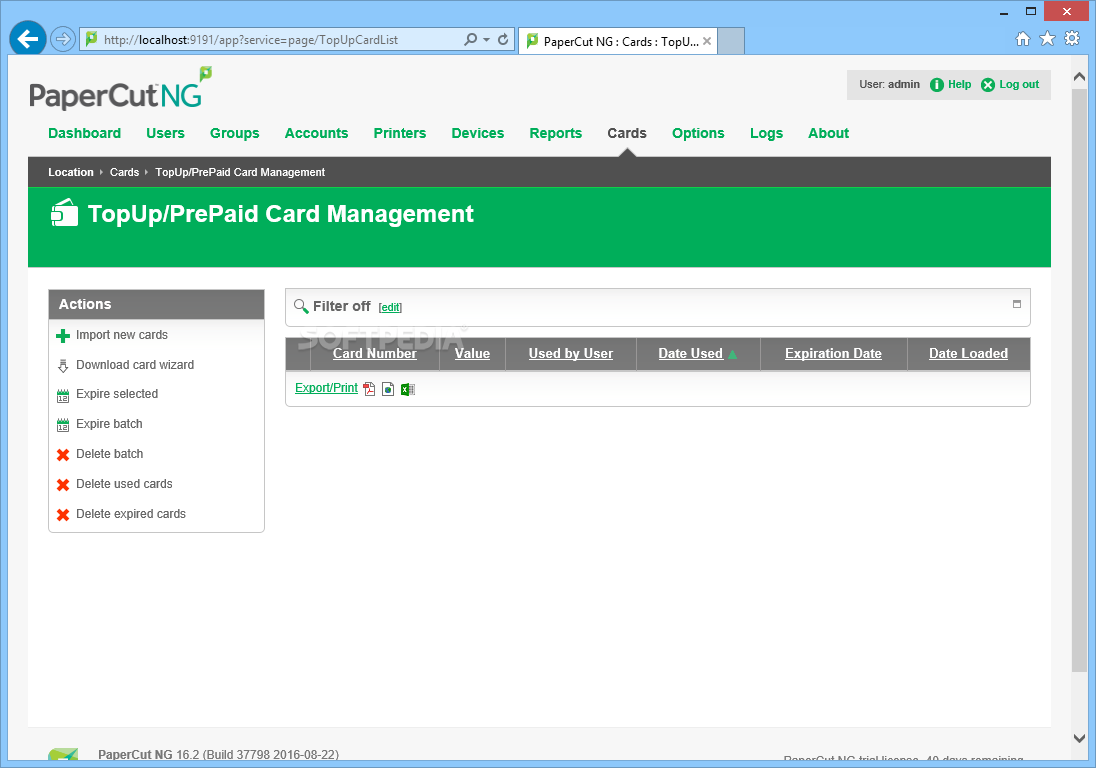Click the search magnifier in address bar
1096x768 pixels.
tap(470, 39)
